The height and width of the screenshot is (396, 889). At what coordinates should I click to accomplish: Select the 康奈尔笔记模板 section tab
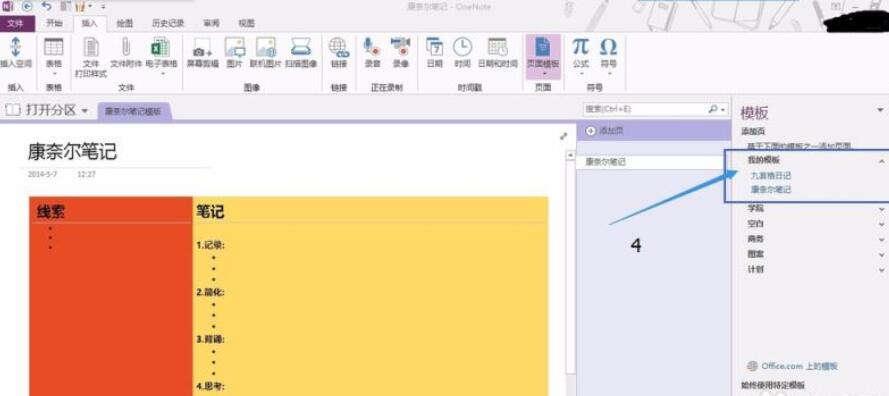tap(134, 112)
